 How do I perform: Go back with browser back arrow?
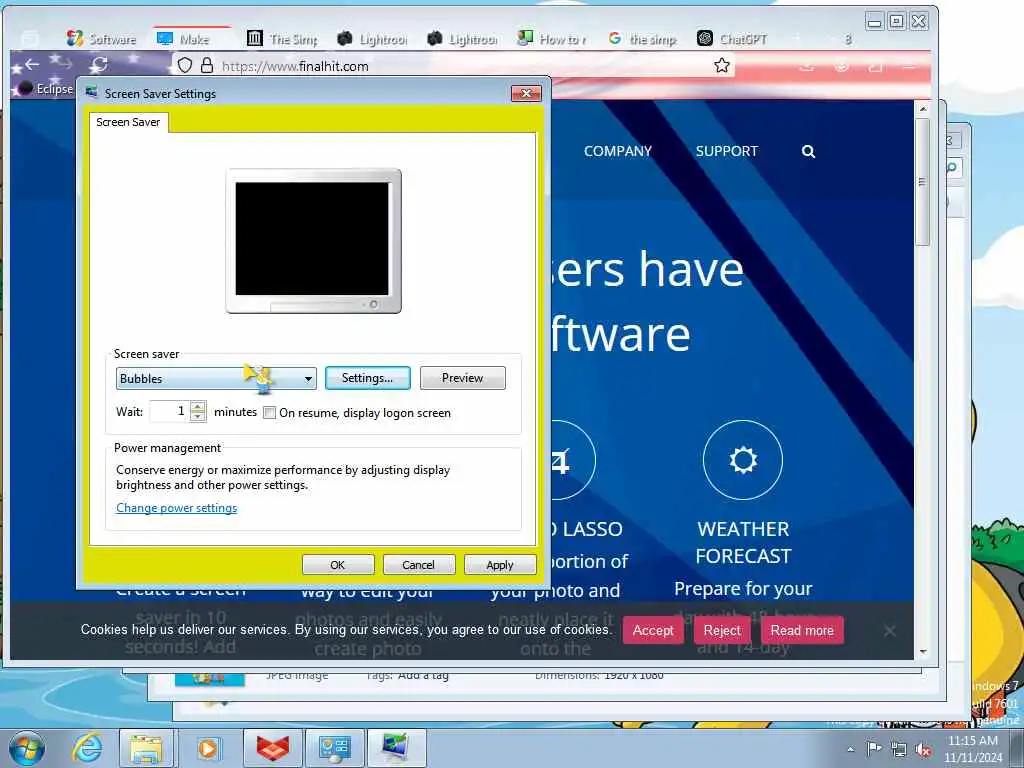pyautogui.click(x=31, y=65)
